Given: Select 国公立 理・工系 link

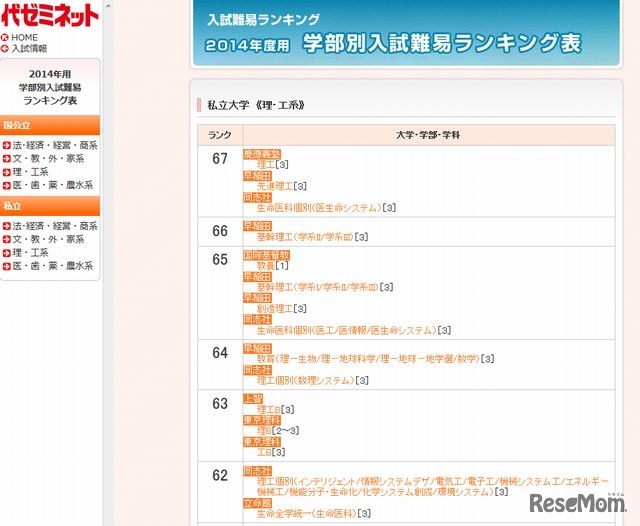Looking at the screenshot, I should [30, 172].
